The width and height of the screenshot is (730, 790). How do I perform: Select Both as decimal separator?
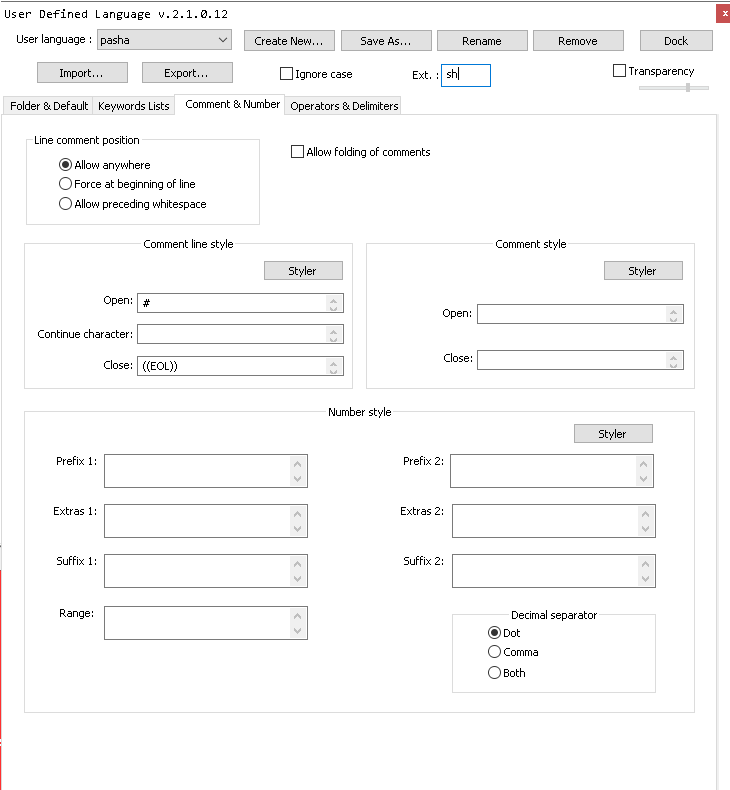click(494, 673)
